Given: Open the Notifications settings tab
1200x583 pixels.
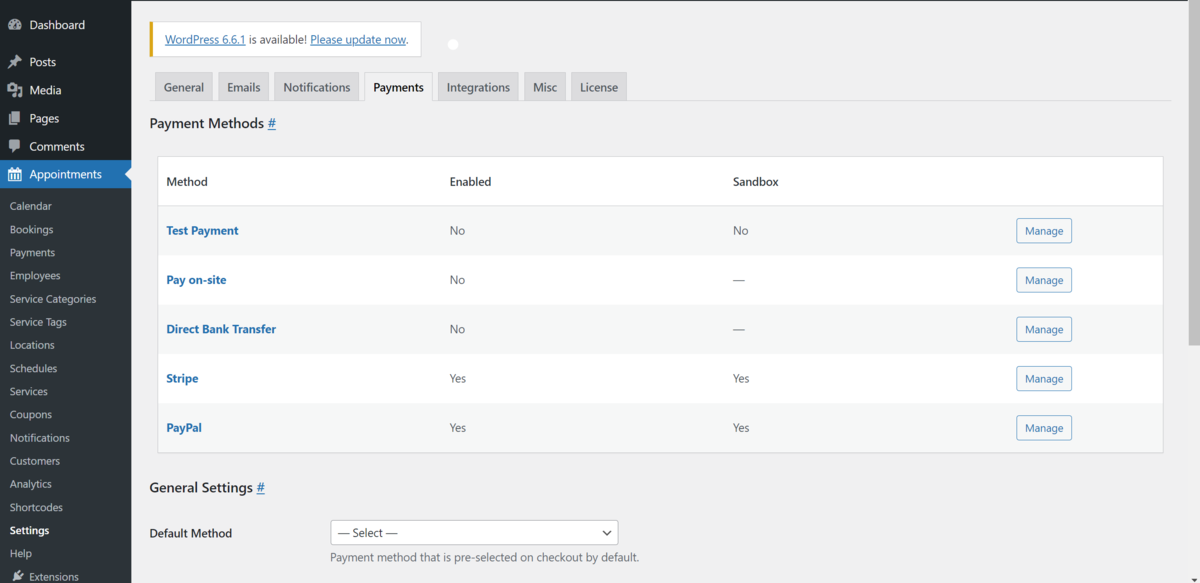Looking at the screenshot, I should [316, 87].
